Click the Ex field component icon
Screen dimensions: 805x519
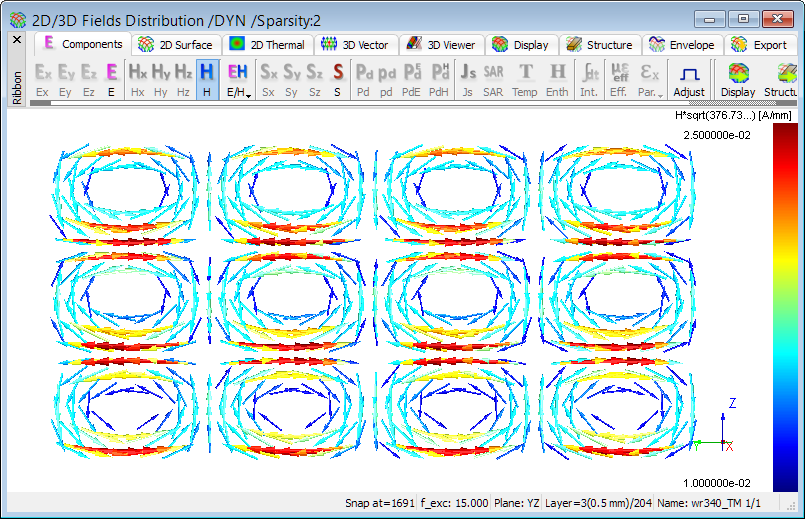(x=42, y=78)
